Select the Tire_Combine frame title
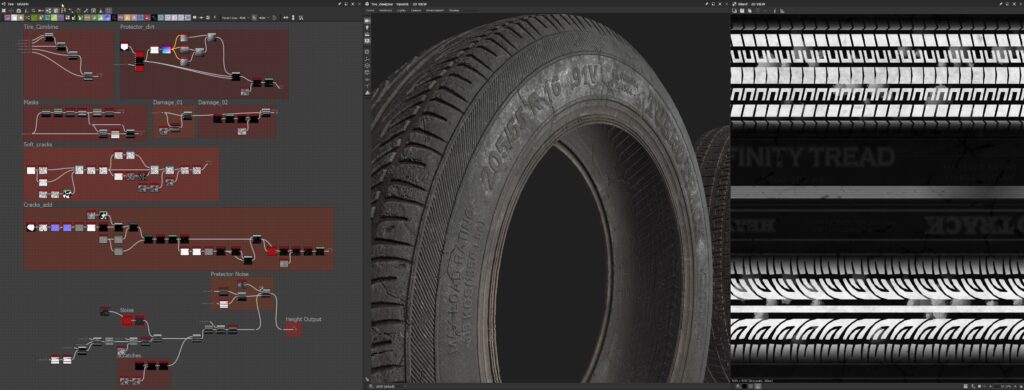 (x=41, y=27)
